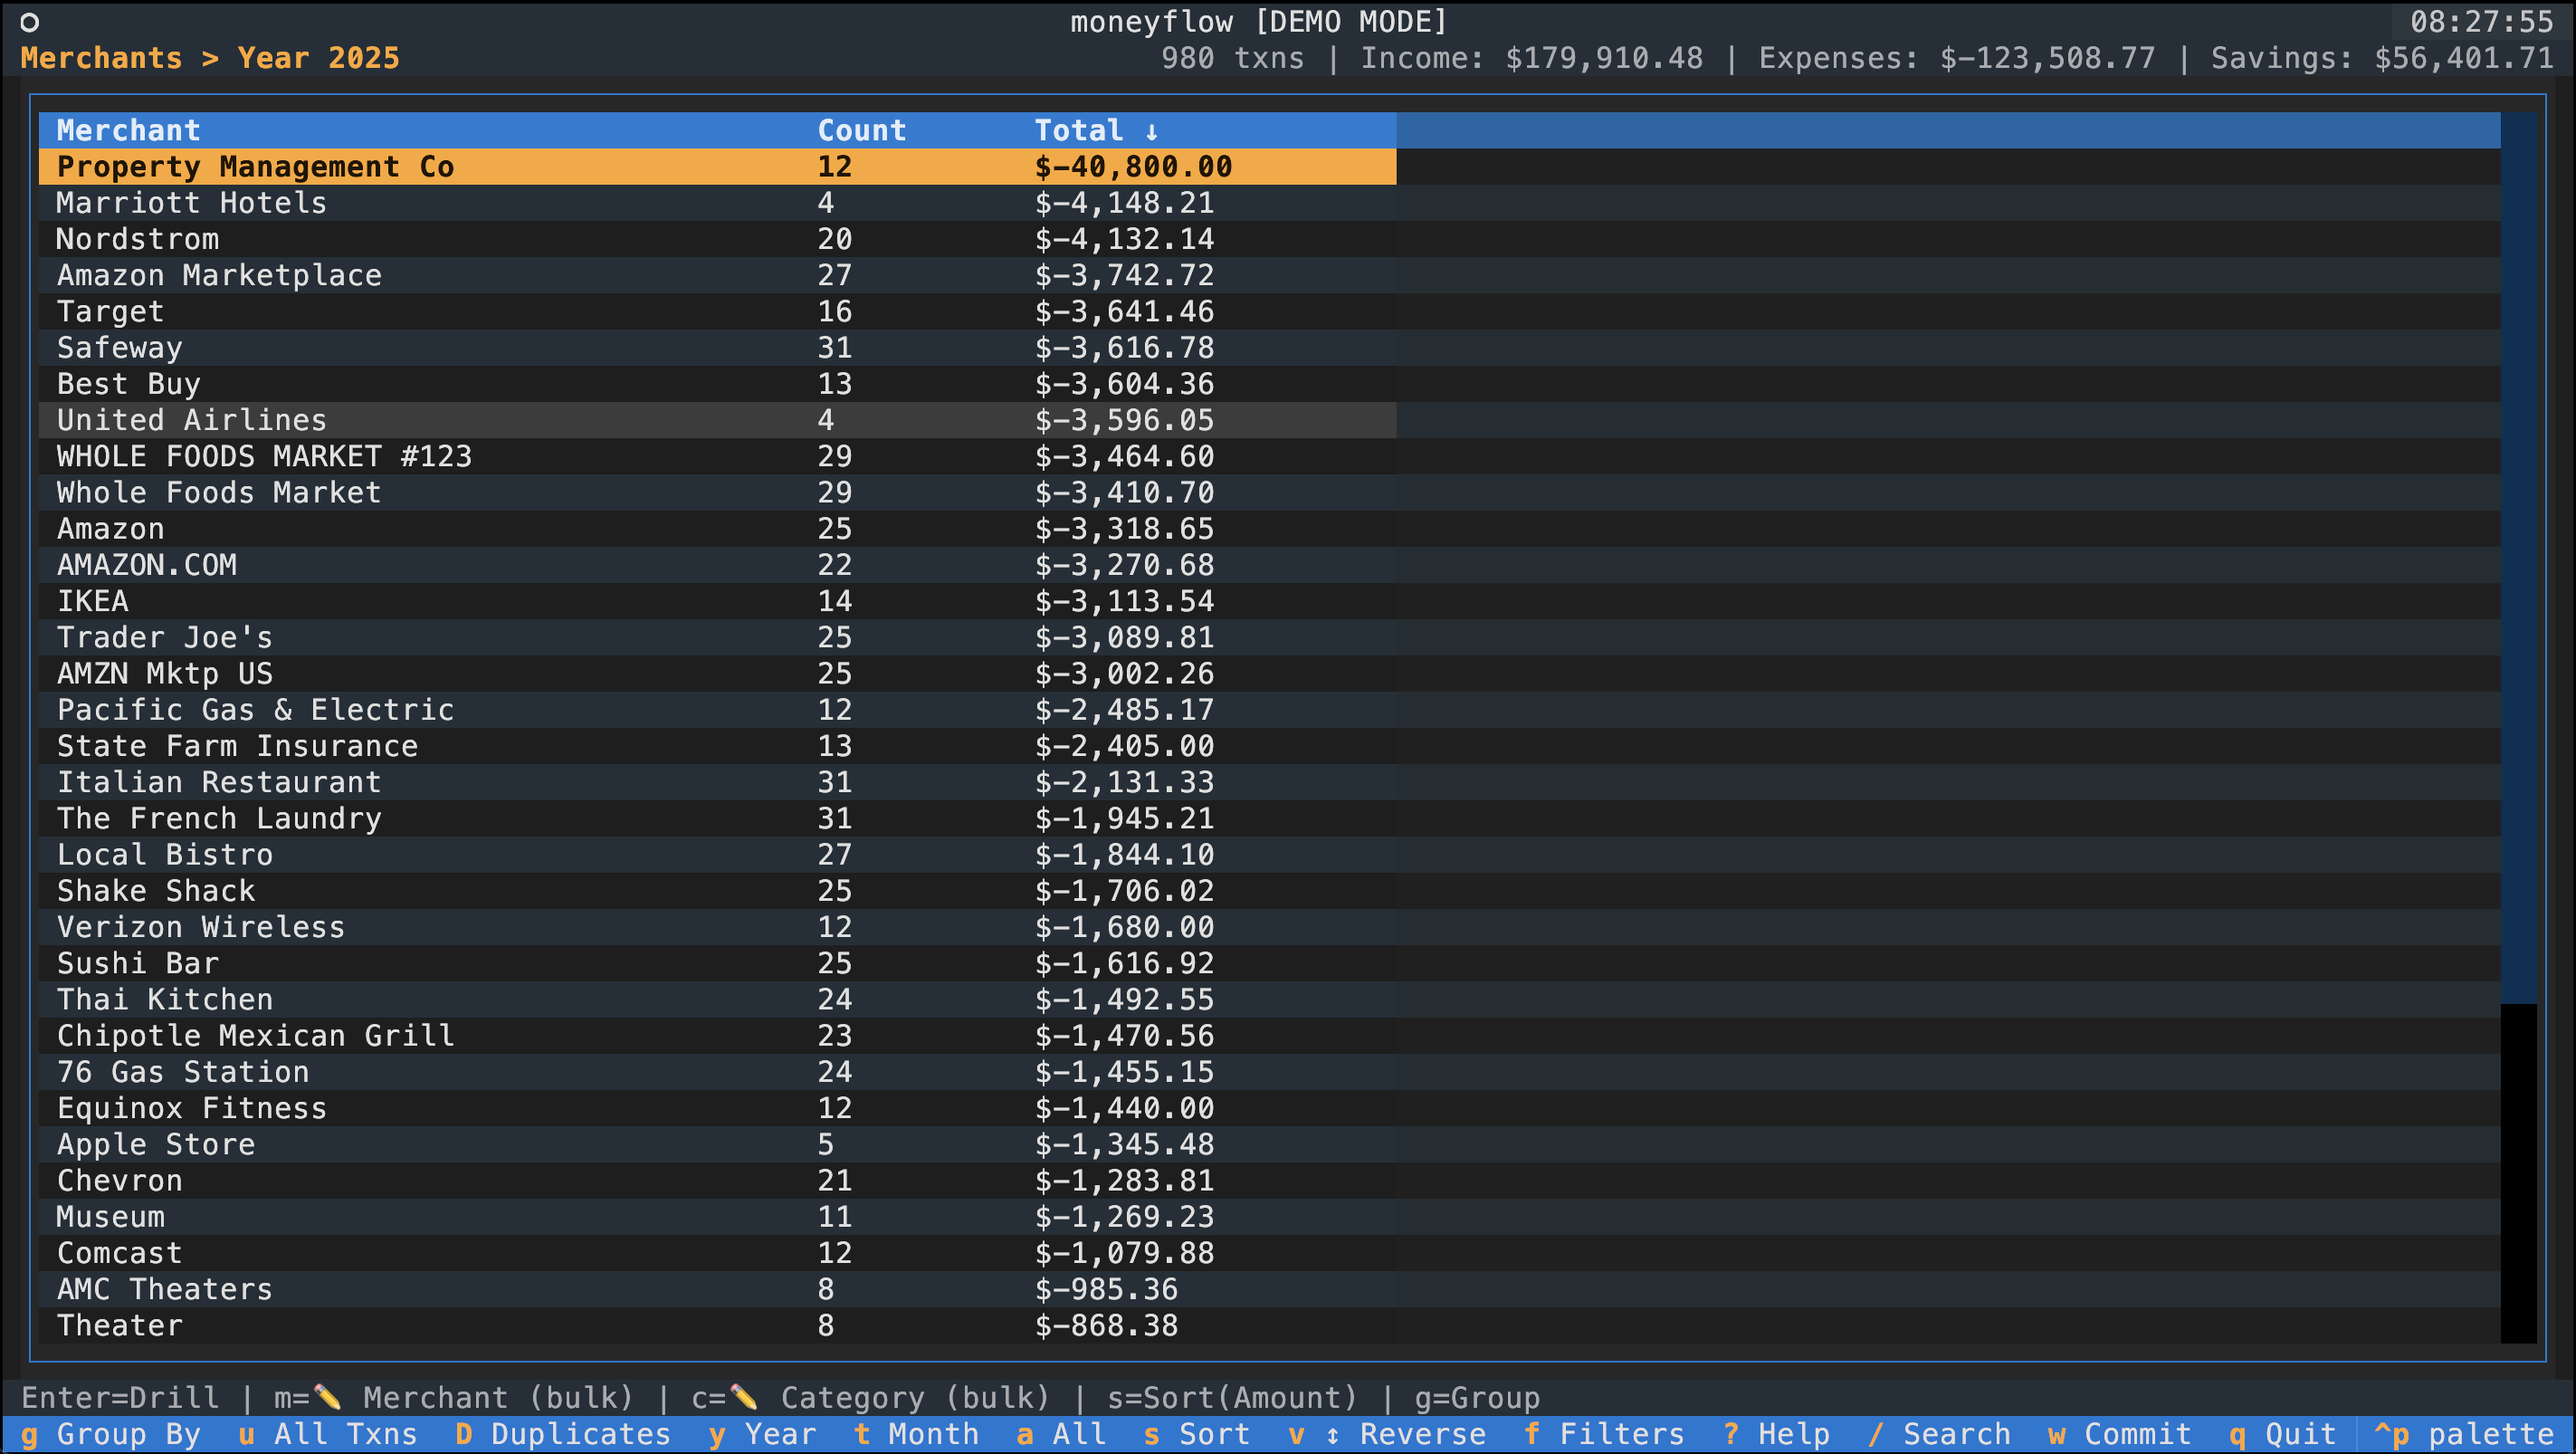
Task: Click the pencil icon next to Merchant (bulk)
Action: pos(327,1397)
